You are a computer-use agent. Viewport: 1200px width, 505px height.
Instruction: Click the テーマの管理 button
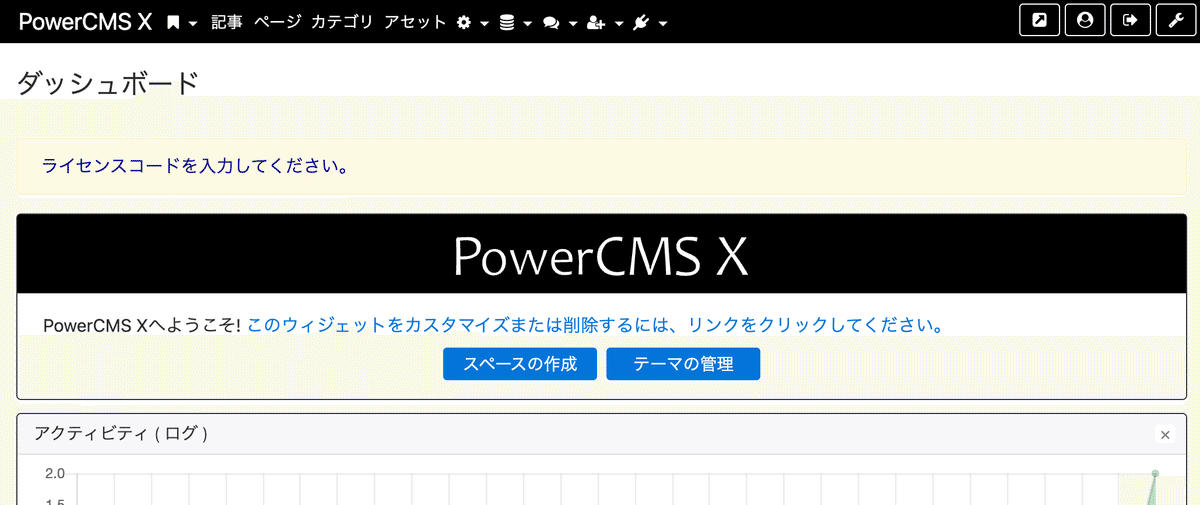click(x=683, y=364)
